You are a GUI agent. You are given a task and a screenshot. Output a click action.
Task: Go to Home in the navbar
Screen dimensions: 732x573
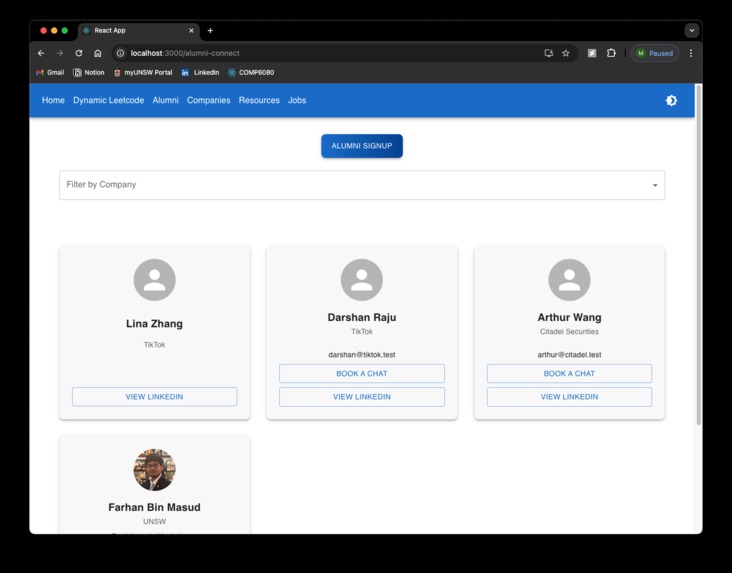tap(53, 100)
